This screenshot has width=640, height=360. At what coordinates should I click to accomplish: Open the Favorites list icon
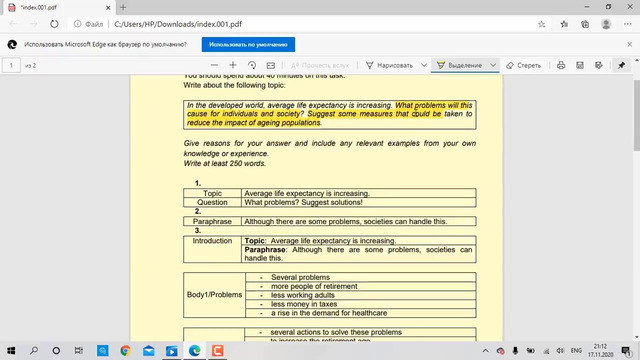pyautogui.click(x=564, y=24)
